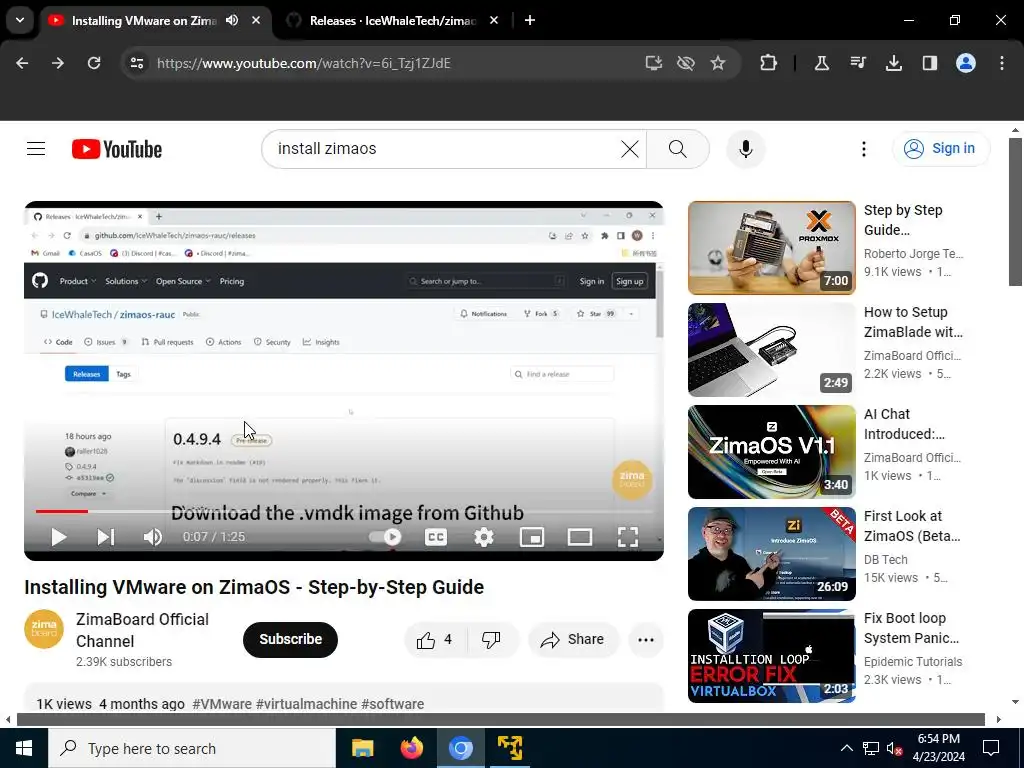Click taskbar 'Type here to search' box
Screen dimensions: 1024x768
tap(192, 748)
